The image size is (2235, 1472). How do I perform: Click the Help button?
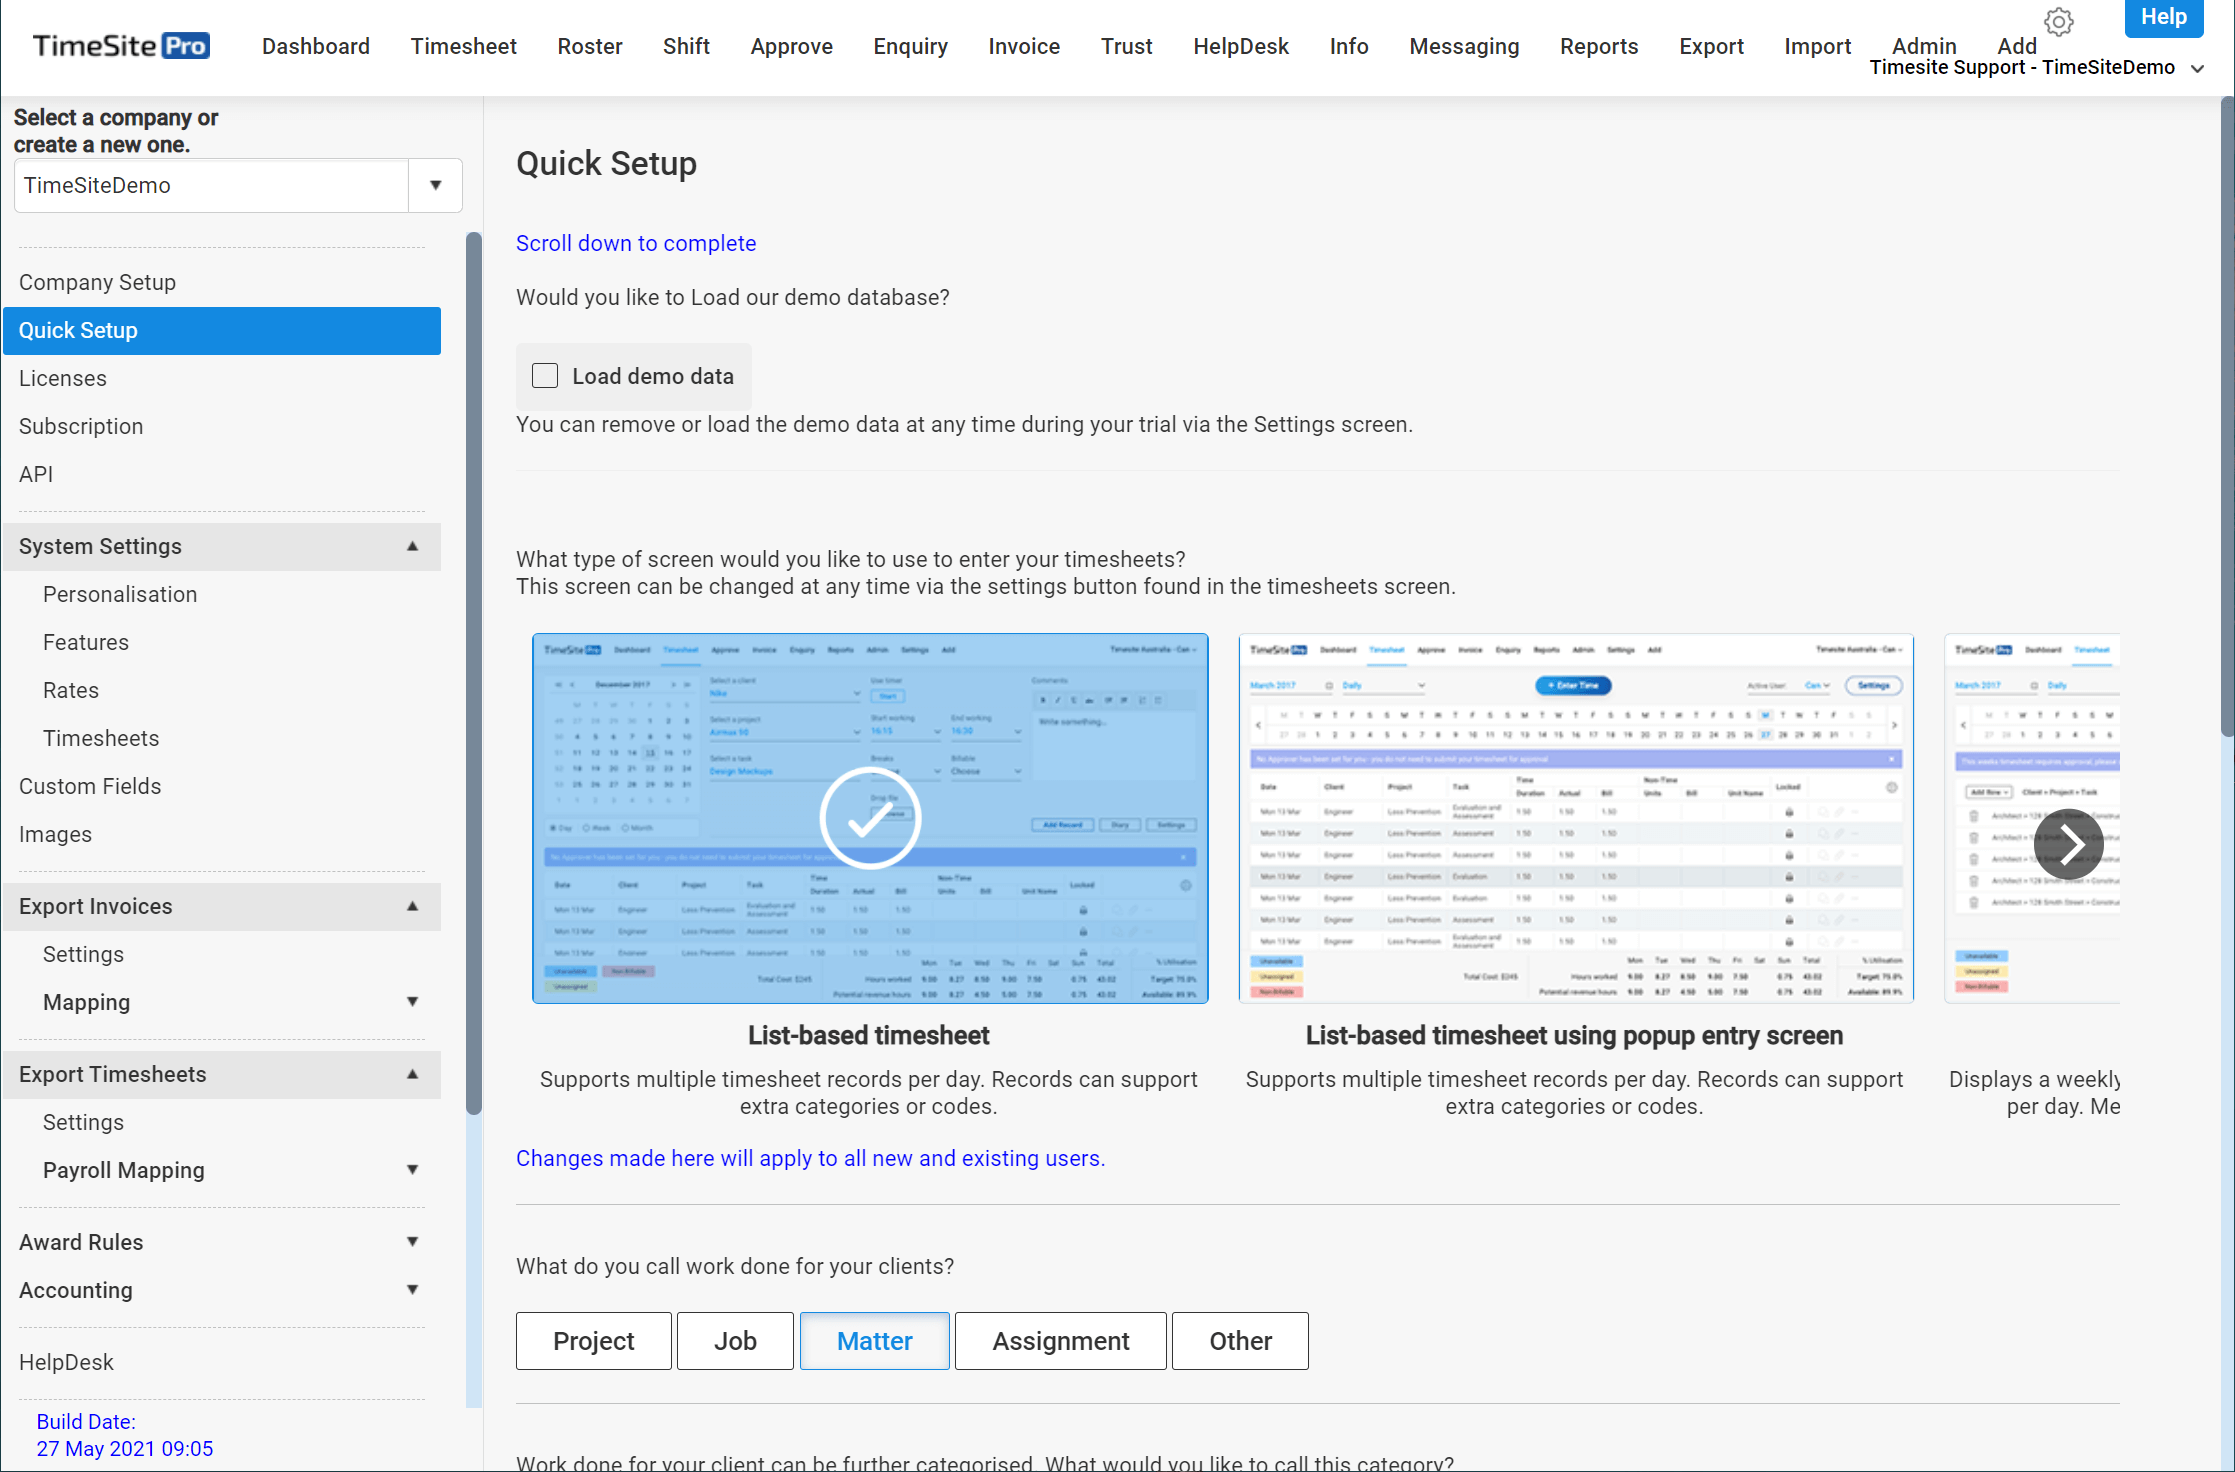point(2164,17)
